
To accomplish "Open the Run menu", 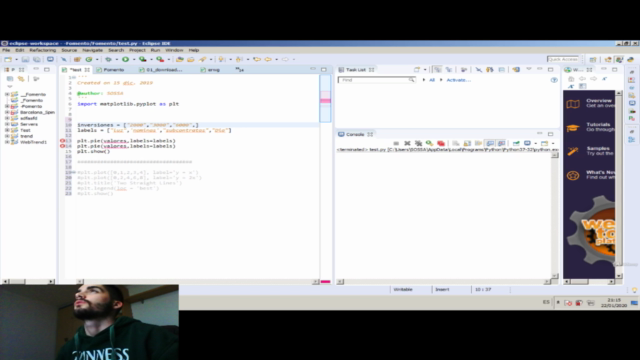I will point(155,50).
